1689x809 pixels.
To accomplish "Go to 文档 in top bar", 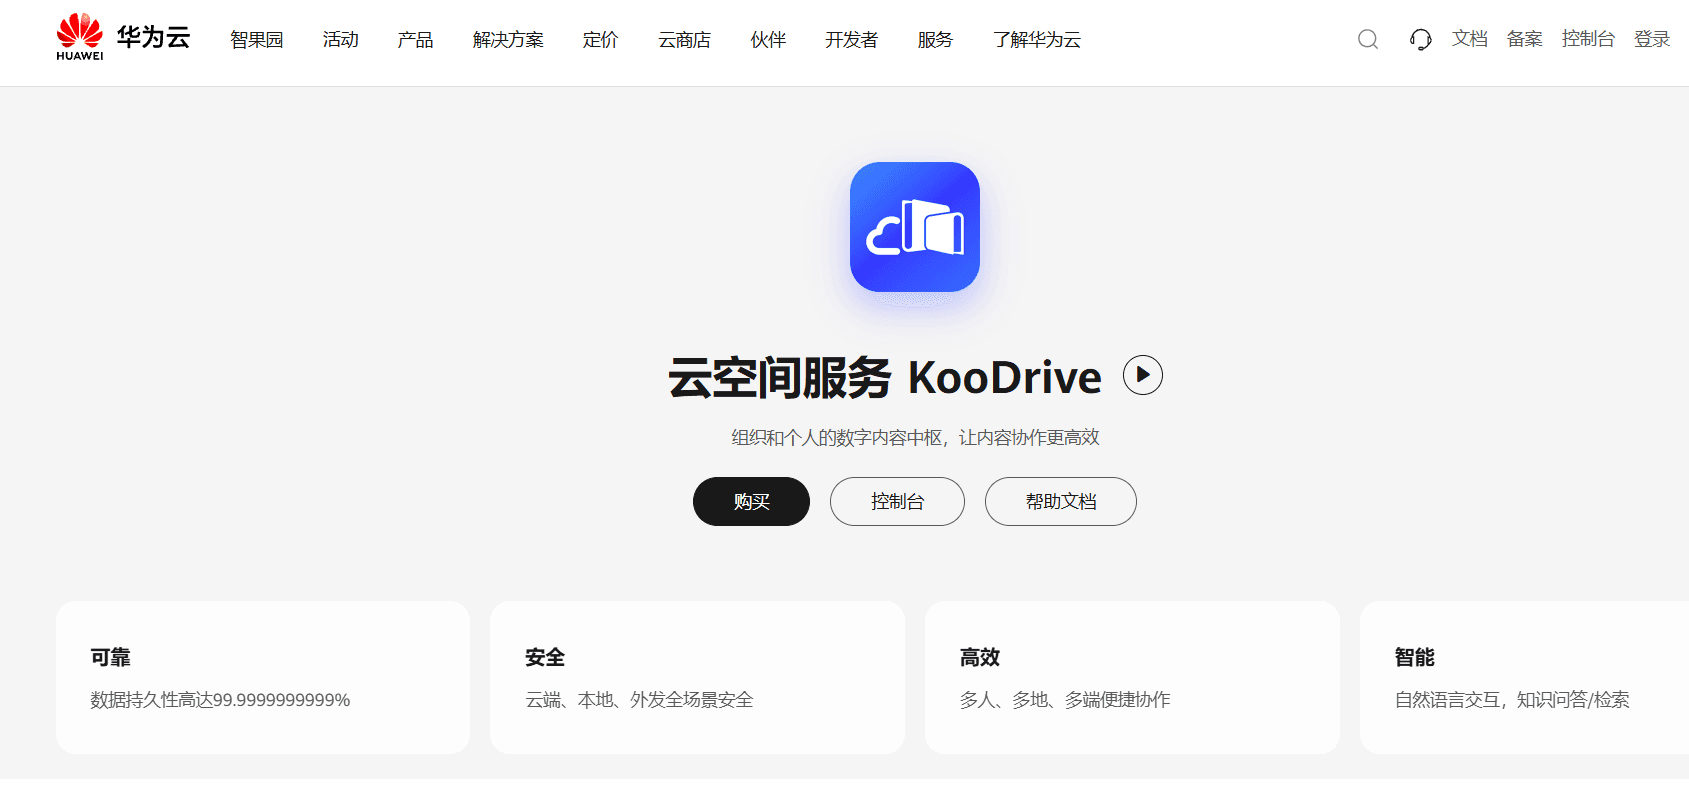I will pos(1470,39).
